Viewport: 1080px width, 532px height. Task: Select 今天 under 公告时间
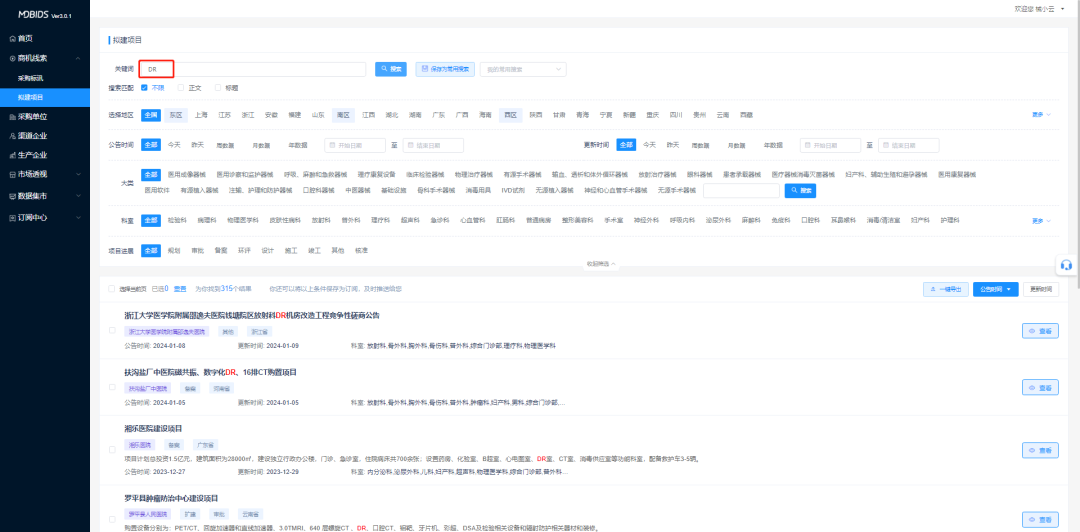(x=174, y=145)
